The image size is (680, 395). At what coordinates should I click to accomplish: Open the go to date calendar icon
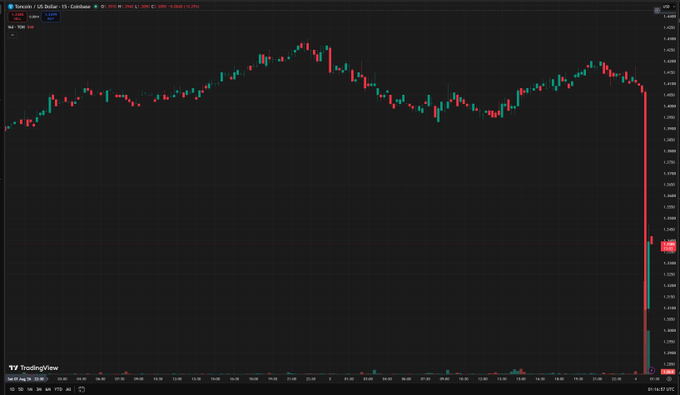tap(82, 389)
